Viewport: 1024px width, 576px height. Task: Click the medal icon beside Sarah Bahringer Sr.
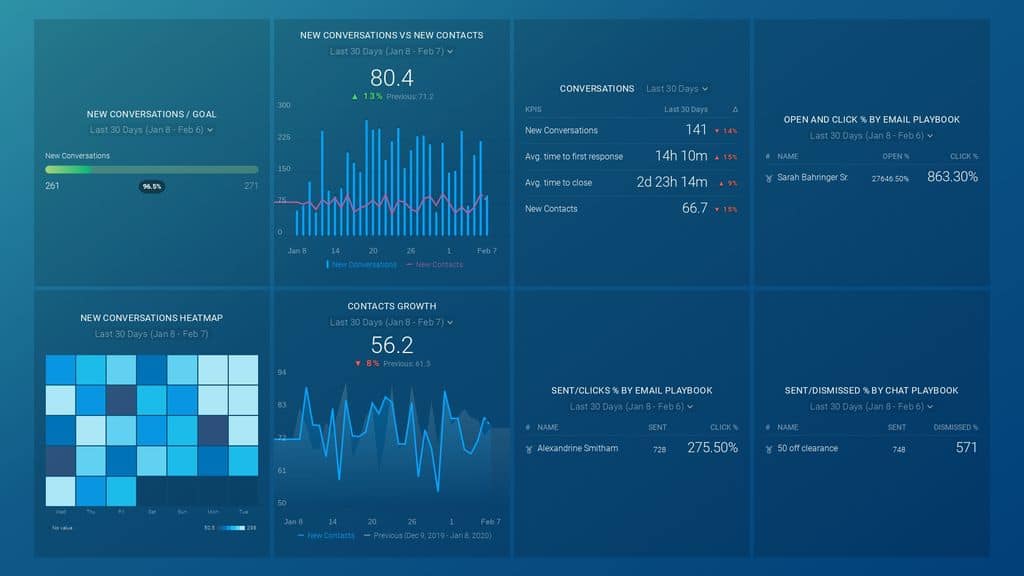[x=768, y=178]
